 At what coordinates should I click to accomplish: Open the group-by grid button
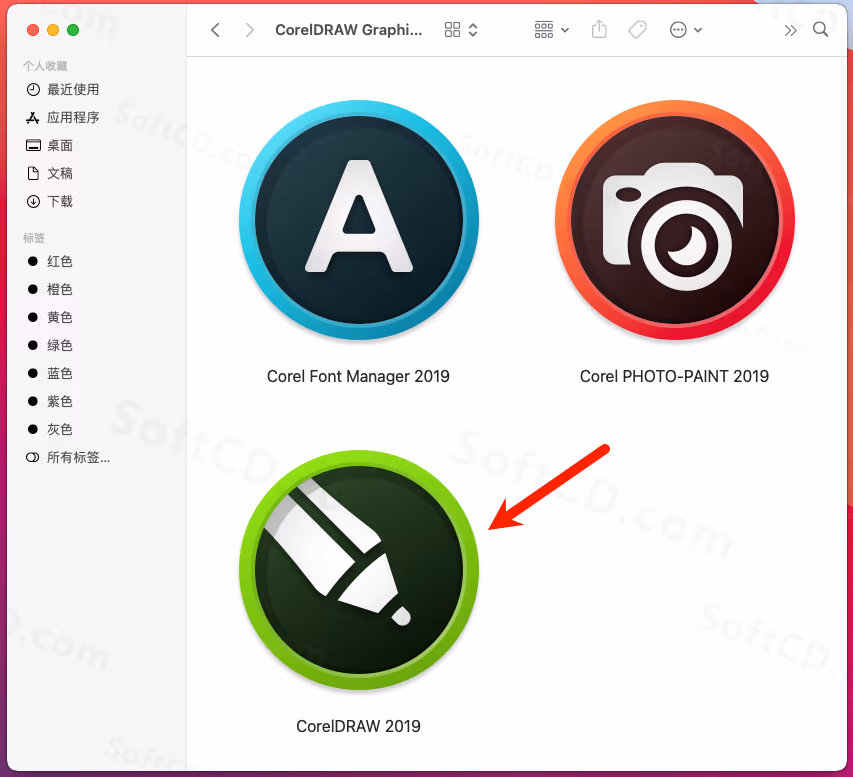coord(543,30)
